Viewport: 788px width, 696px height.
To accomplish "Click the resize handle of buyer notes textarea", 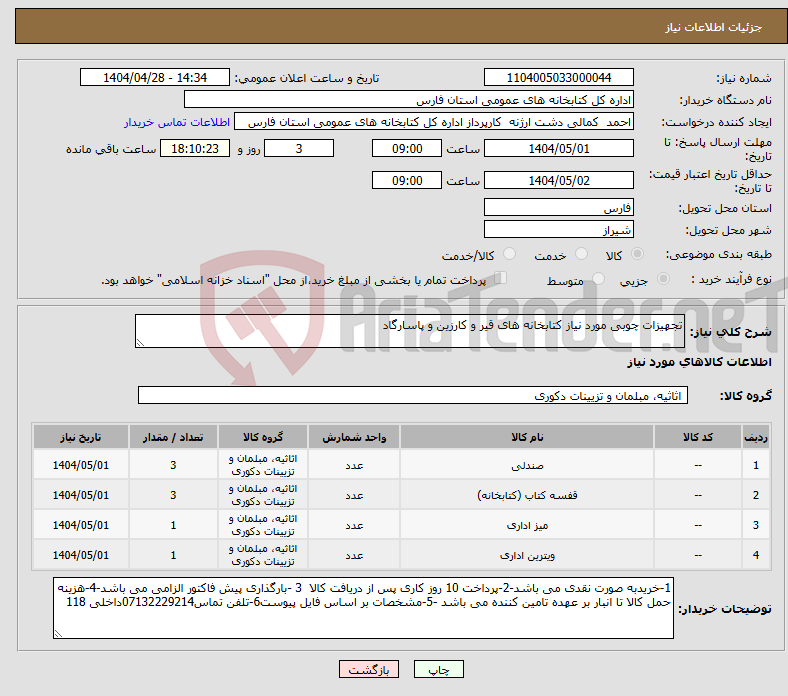I will coord(58,634).
